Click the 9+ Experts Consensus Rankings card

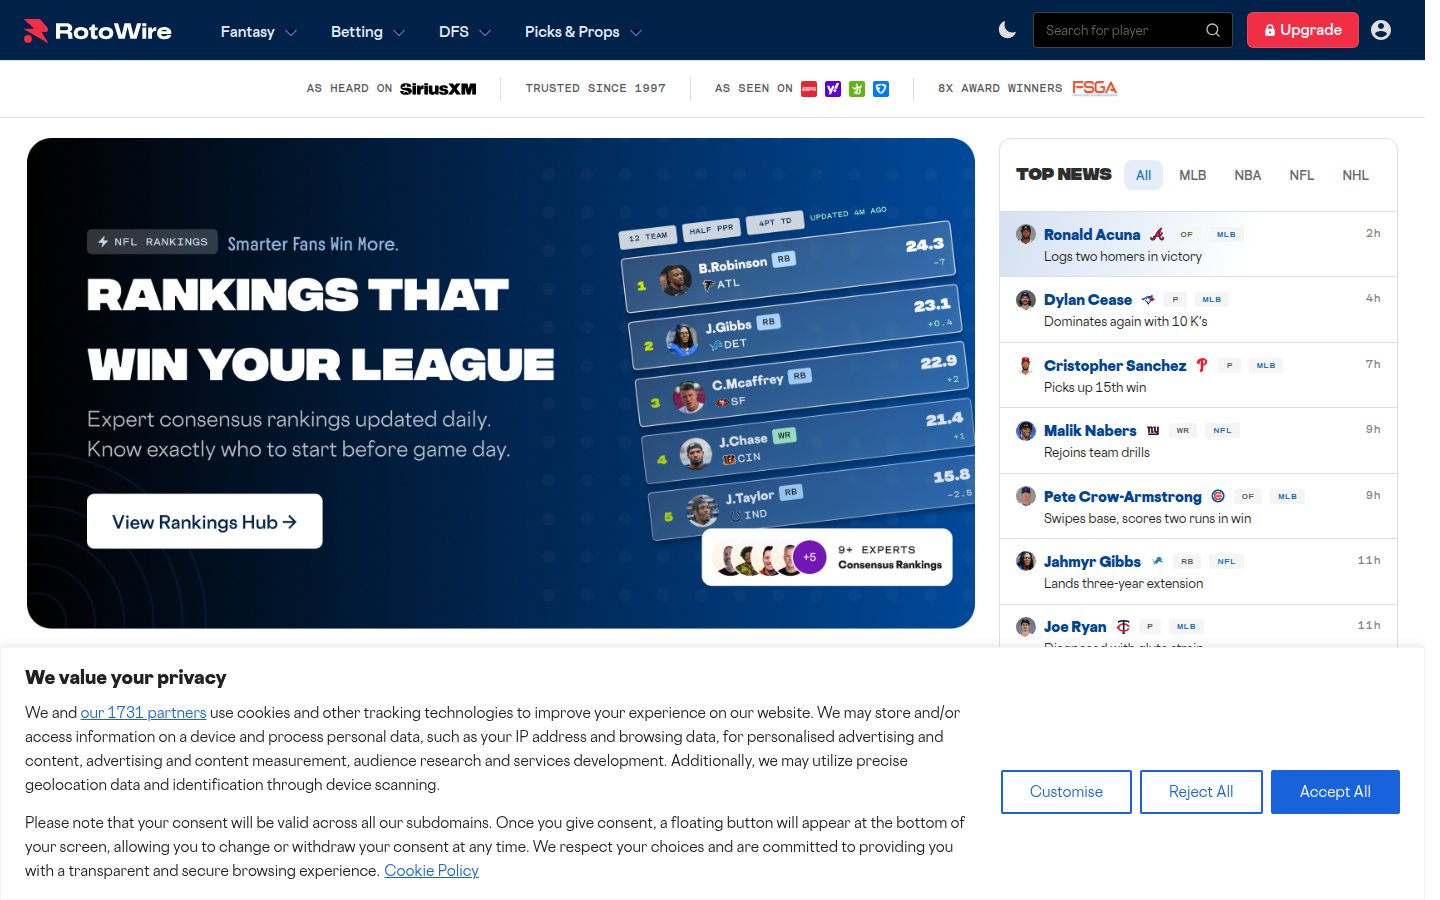pyautogui.click(x=828, y=557)
